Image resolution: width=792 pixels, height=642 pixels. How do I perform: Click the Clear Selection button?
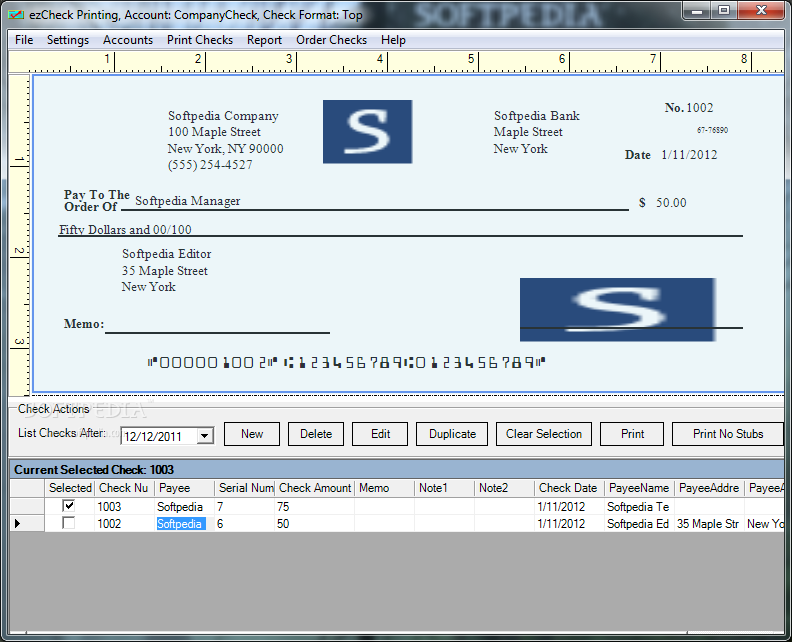pyautogui.click(x=544, y=434)
